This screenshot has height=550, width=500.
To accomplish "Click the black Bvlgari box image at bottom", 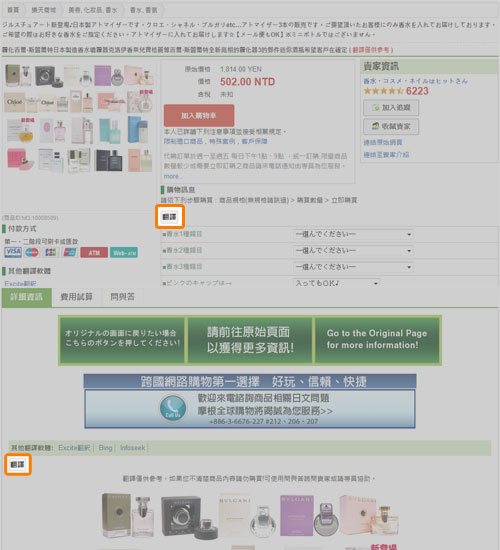I will pos(181,517).
